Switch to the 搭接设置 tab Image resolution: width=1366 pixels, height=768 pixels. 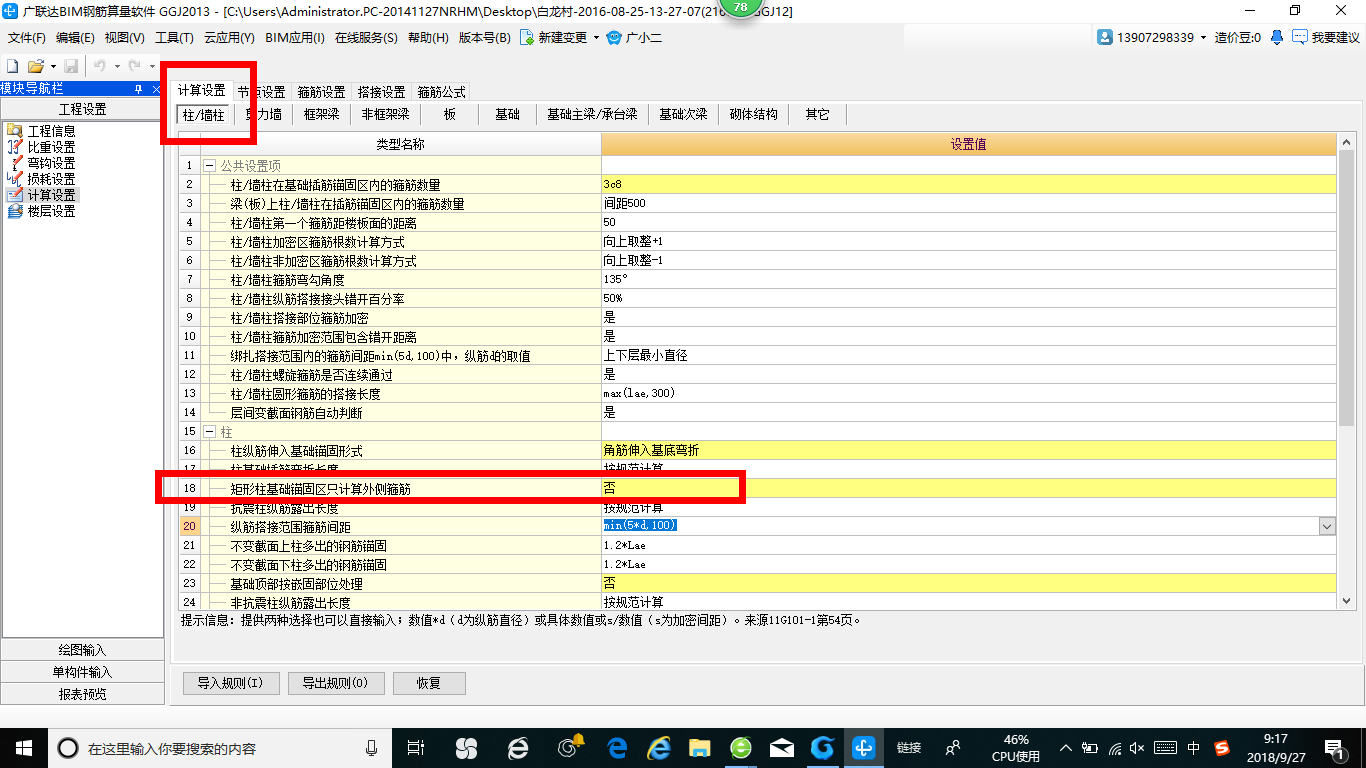[x=382, y=92]
